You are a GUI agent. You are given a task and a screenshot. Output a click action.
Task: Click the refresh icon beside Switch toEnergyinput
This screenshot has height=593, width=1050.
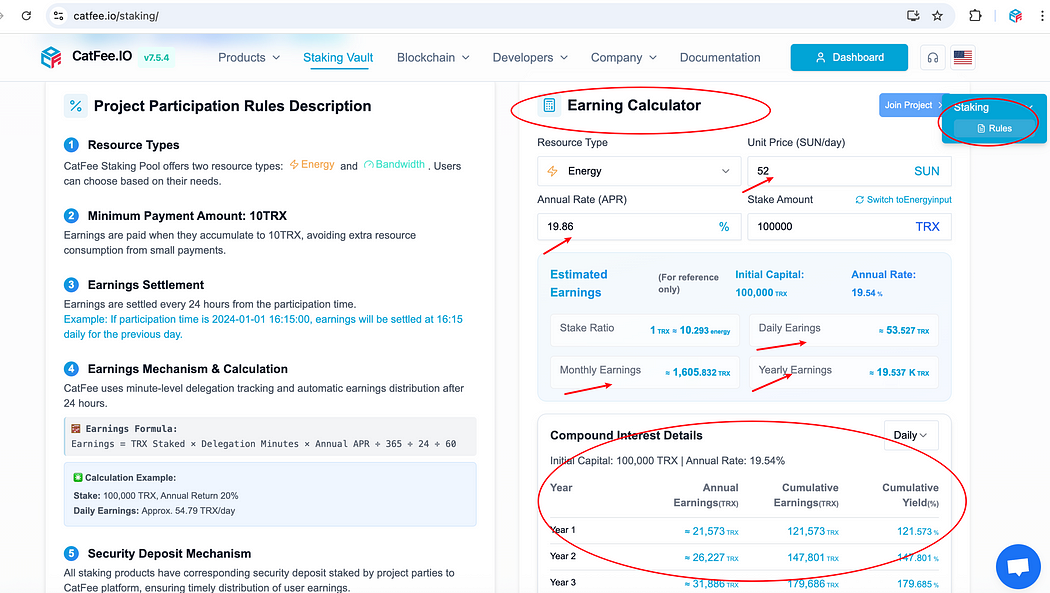(859, 199)
